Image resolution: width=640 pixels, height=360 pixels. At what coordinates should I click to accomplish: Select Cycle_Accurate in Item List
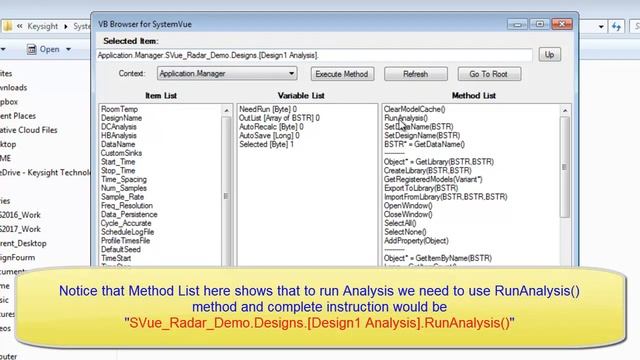(126, 223)
